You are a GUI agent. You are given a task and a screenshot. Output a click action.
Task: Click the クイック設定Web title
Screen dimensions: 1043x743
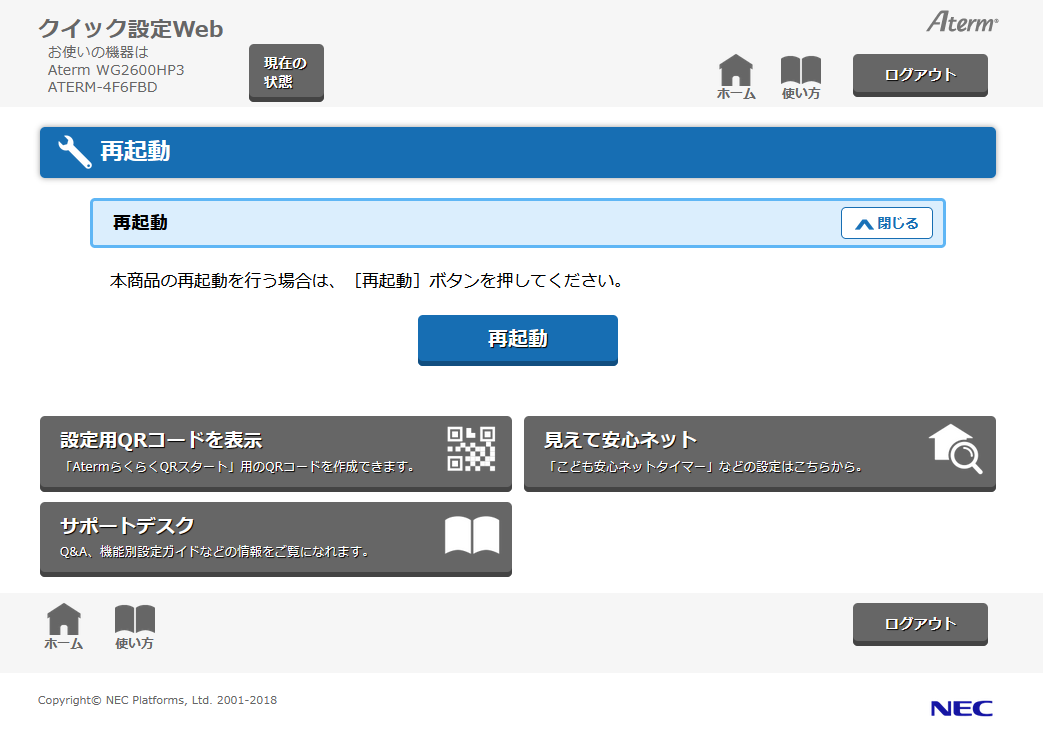click(x=130, y=29)
